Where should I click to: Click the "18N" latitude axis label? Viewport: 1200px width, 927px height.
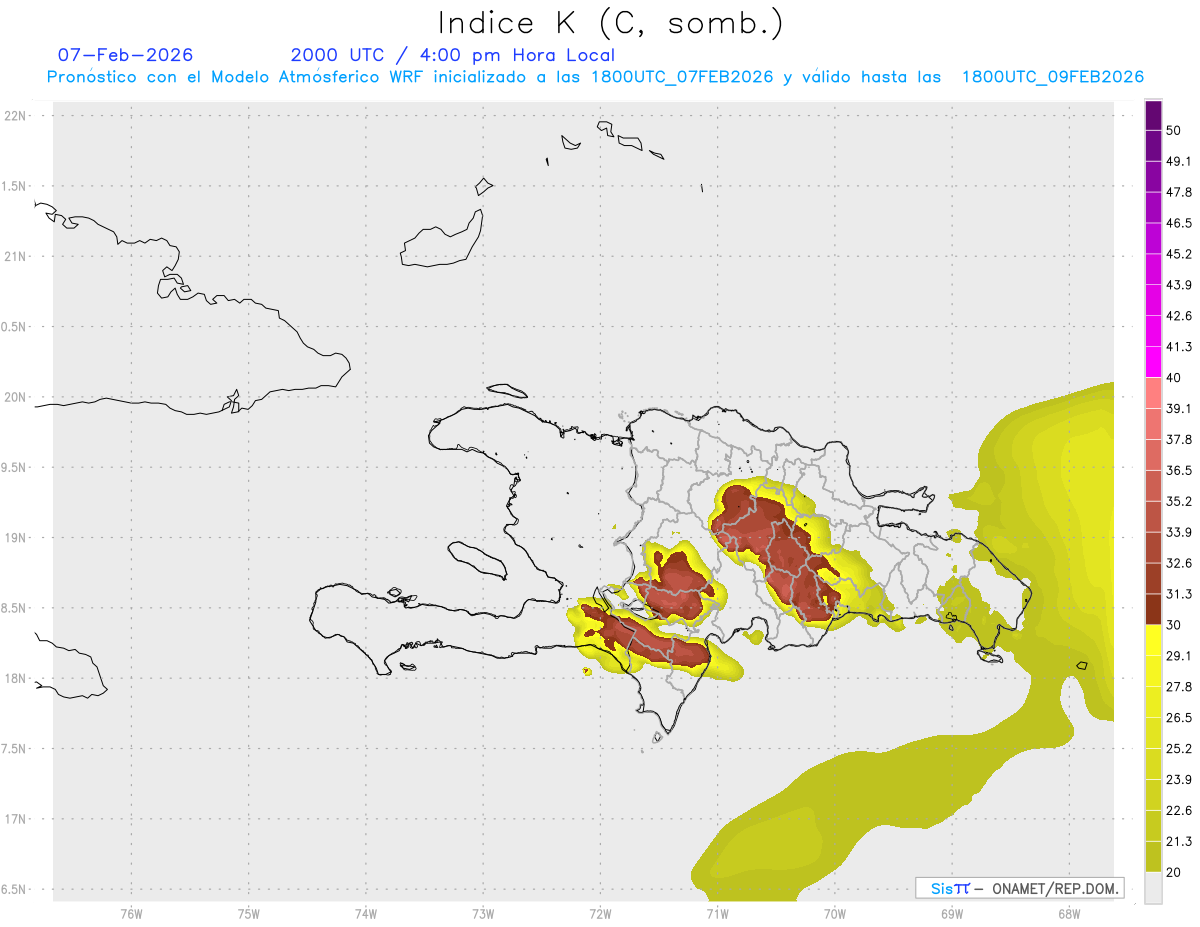click(15, 679)
